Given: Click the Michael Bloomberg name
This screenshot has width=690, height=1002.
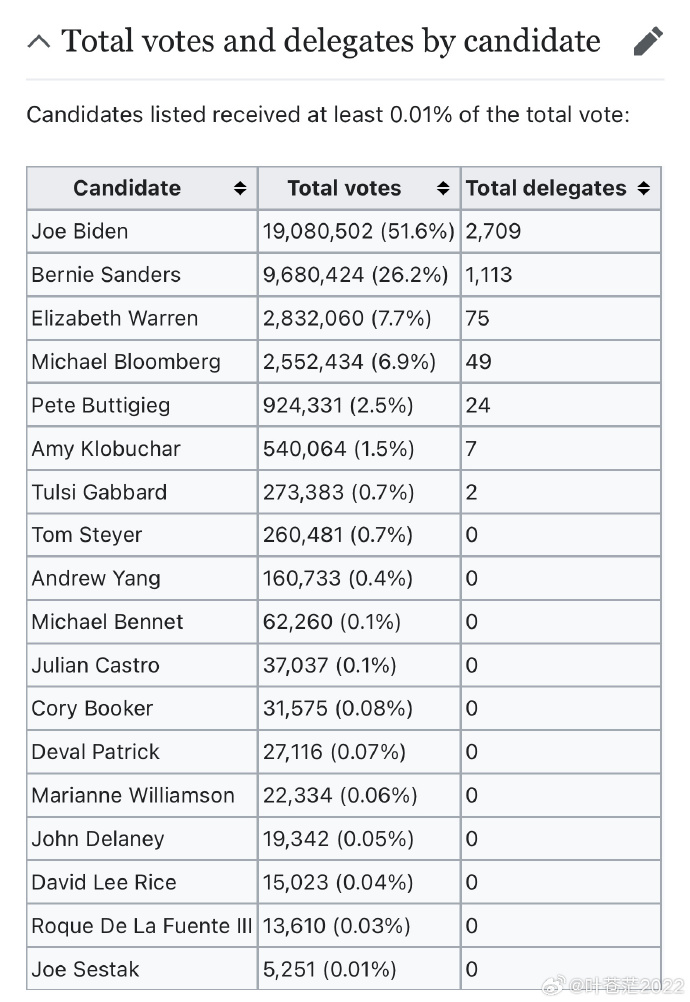Looking at the screenshot, I should click(x=126, y=362).
